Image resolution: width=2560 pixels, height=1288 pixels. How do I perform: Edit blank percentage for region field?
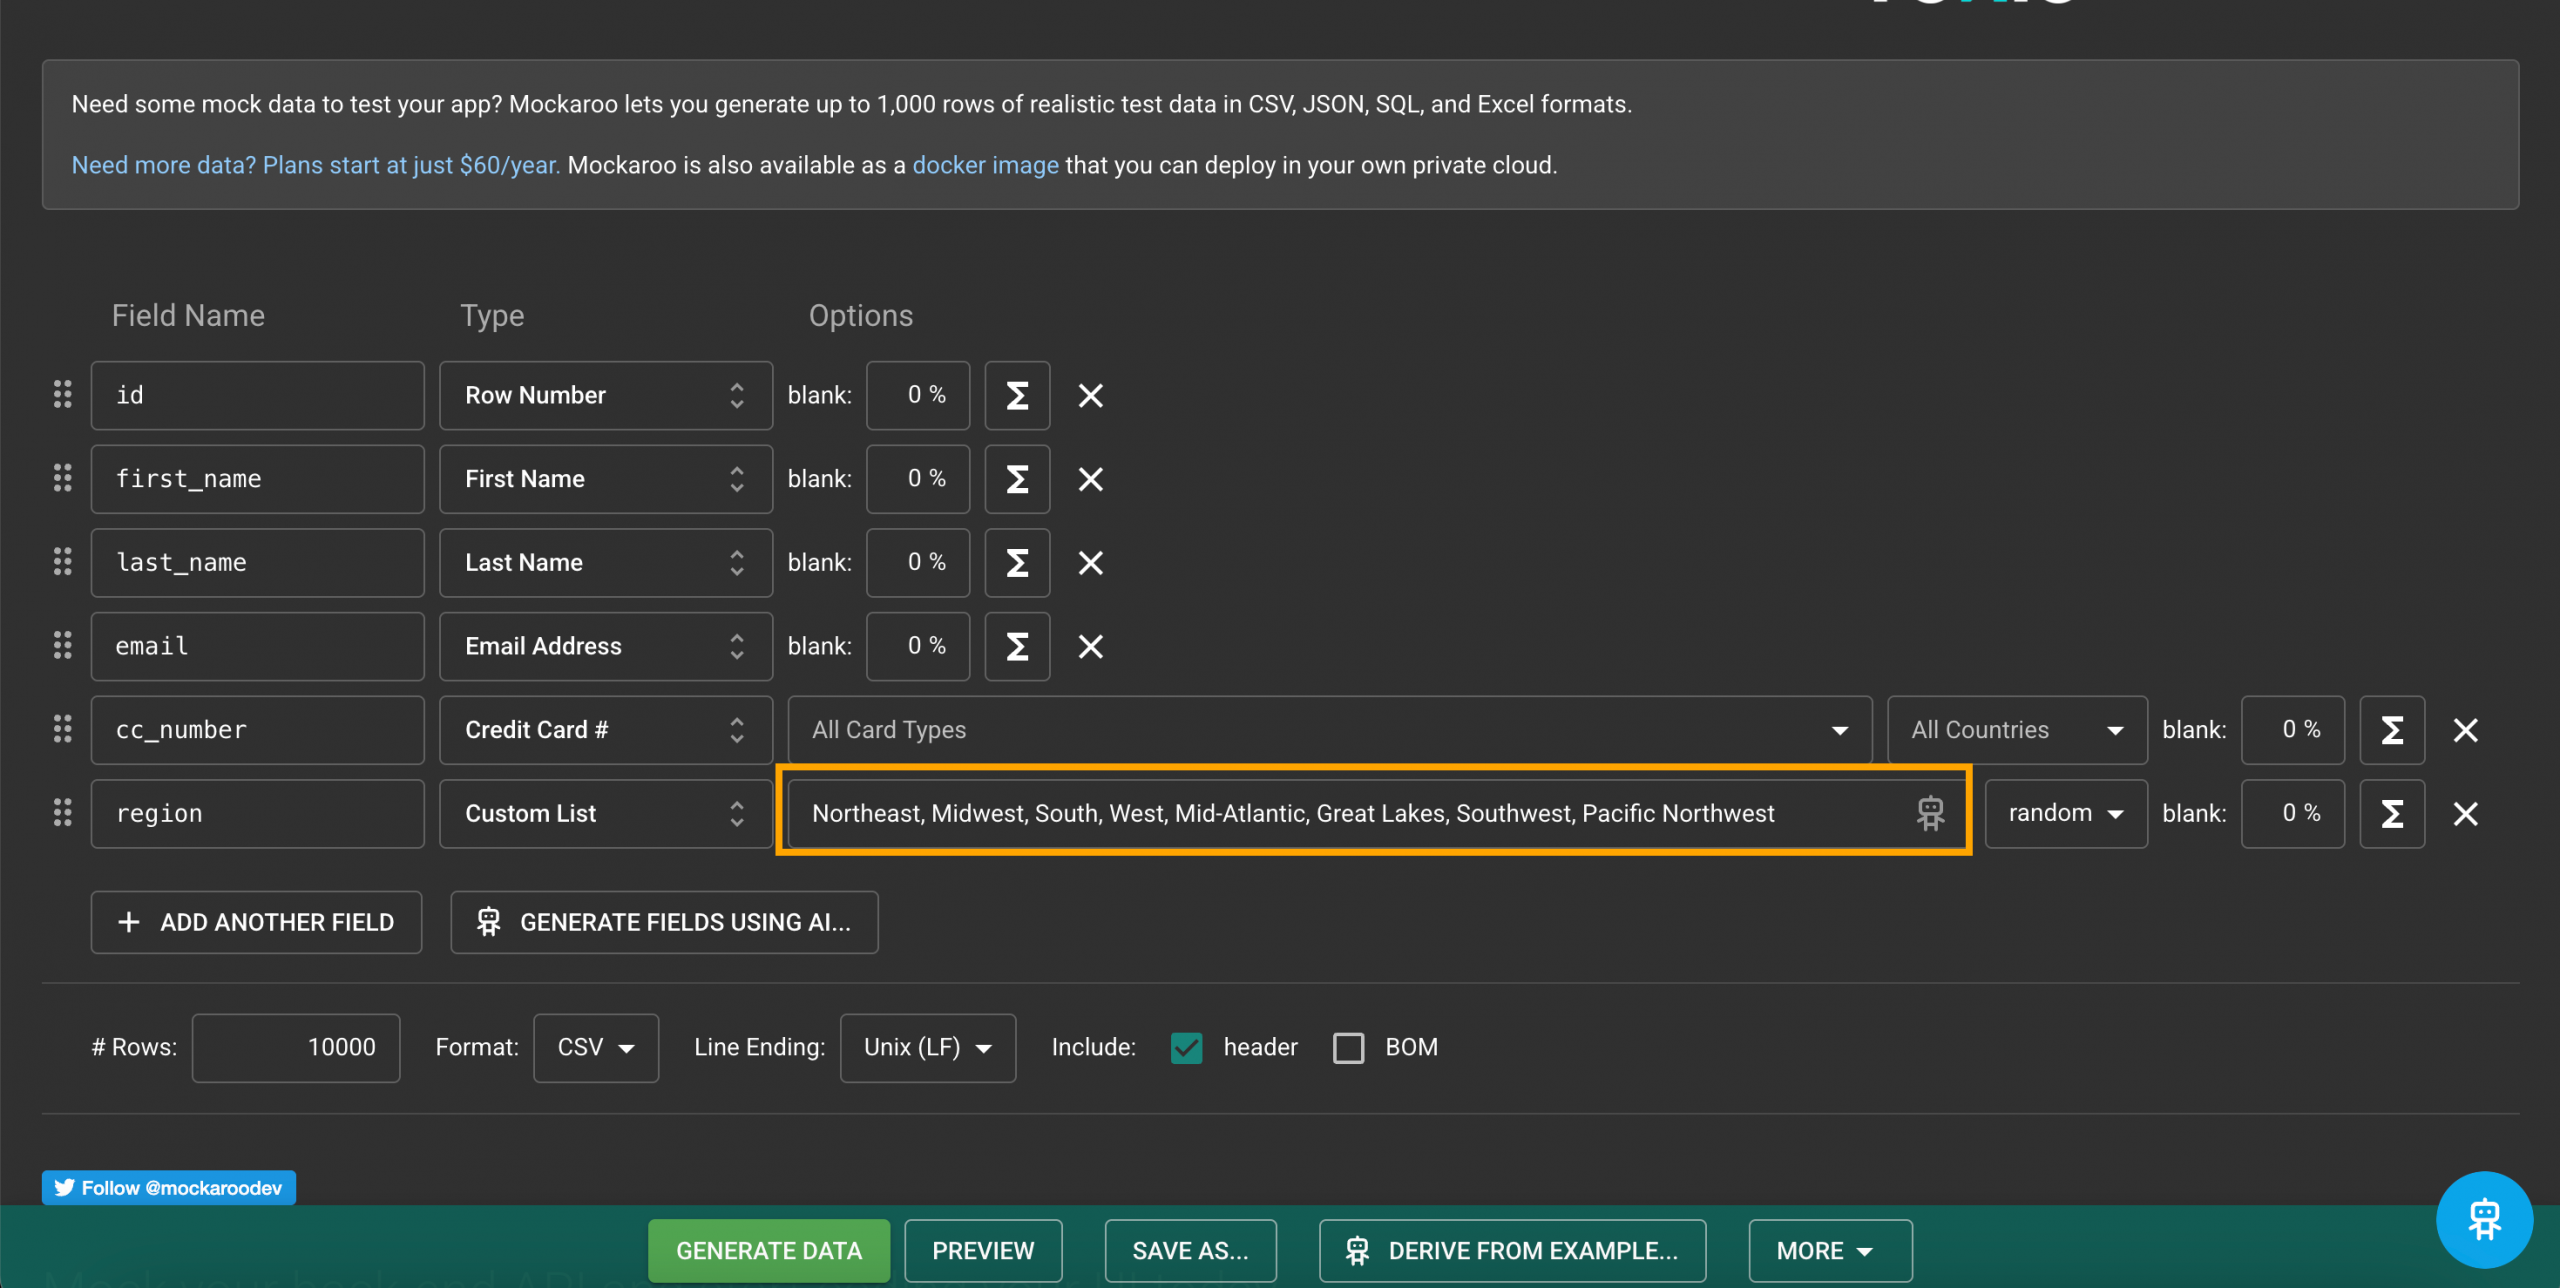2293,813
